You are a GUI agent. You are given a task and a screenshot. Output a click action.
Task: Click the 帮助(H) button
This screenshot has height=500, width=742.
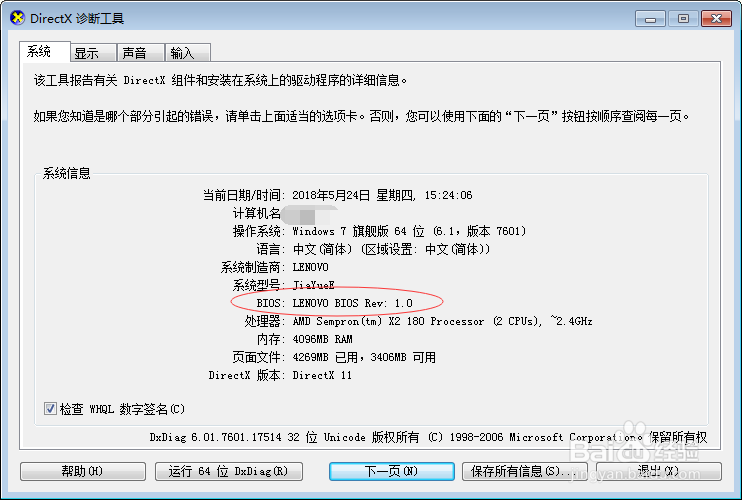pyautogui.click(x=82, y=471)
